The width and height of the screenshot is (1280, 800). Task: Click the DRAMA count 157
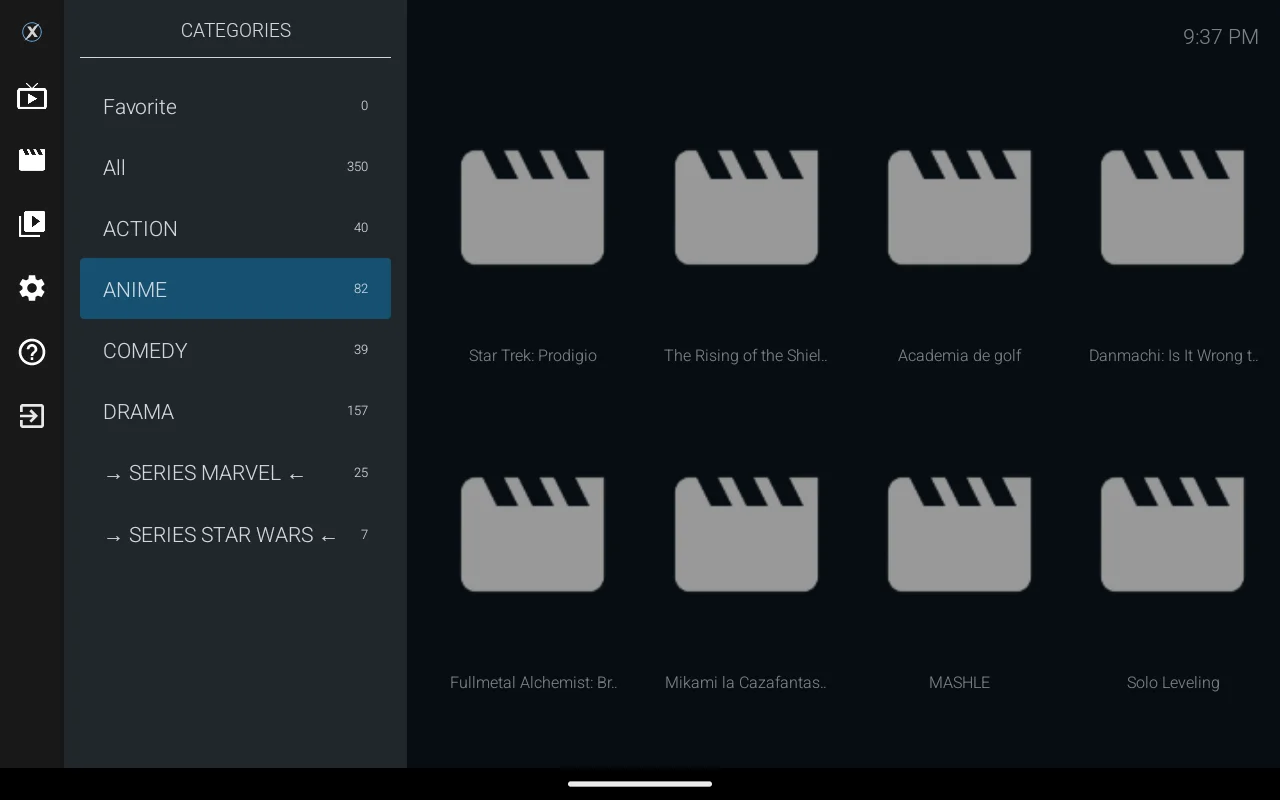click(357, 410)
